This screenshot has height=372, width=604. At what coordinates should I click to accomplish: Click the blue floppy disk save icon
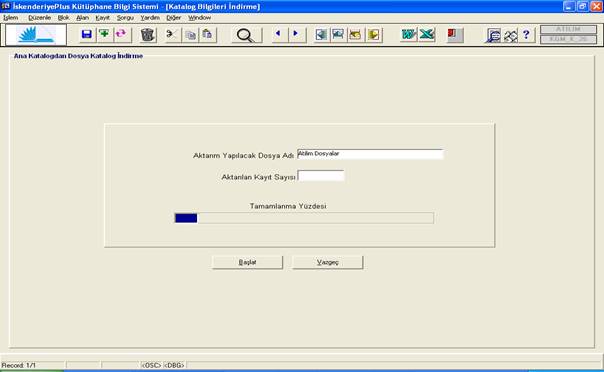tap(87, 35)
